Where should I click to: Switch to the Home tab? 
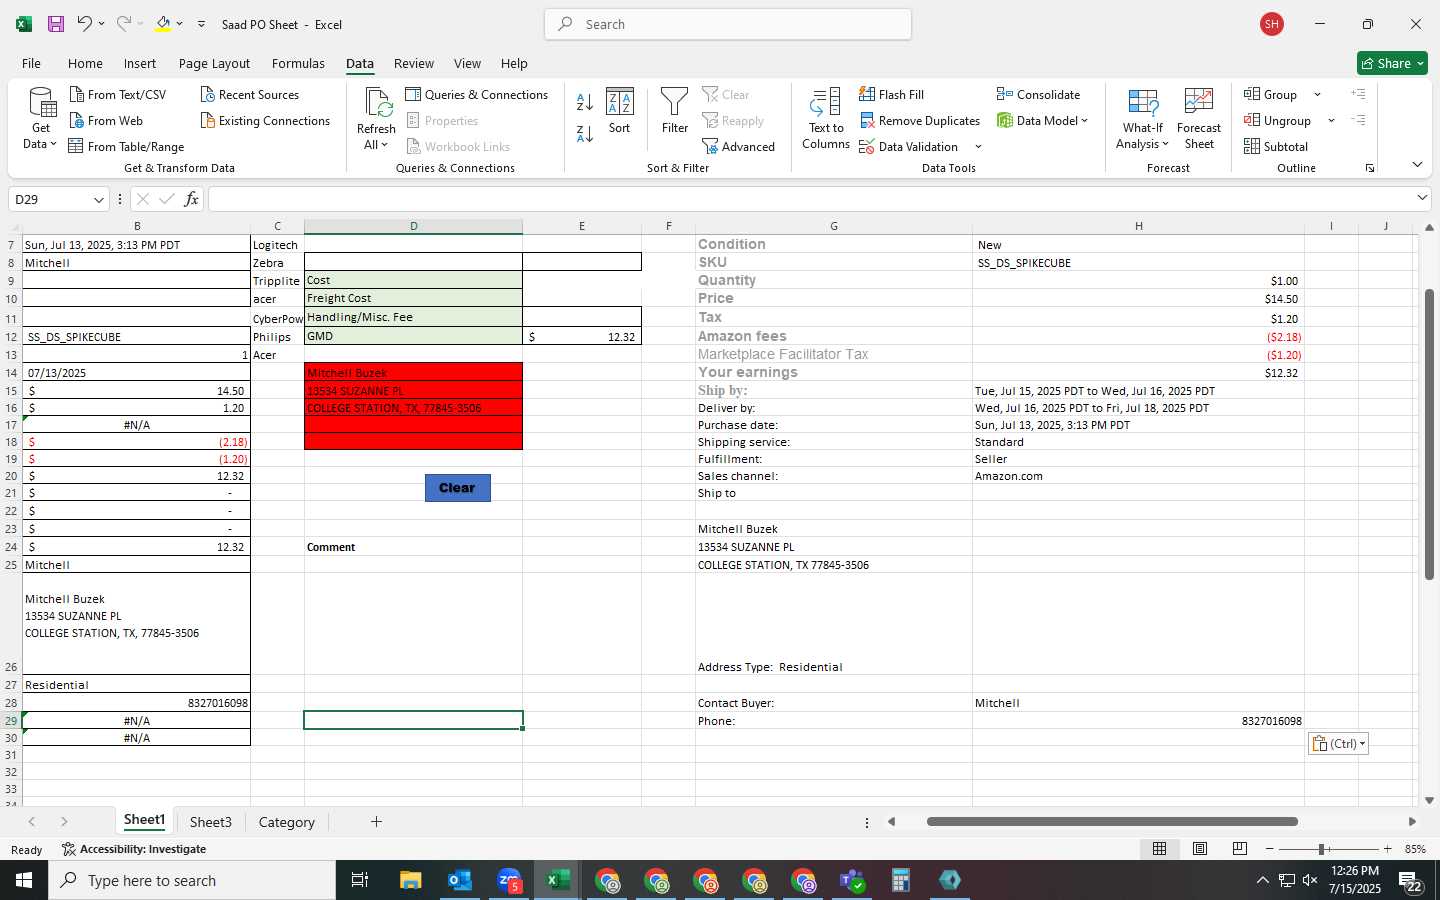[85, 63]
